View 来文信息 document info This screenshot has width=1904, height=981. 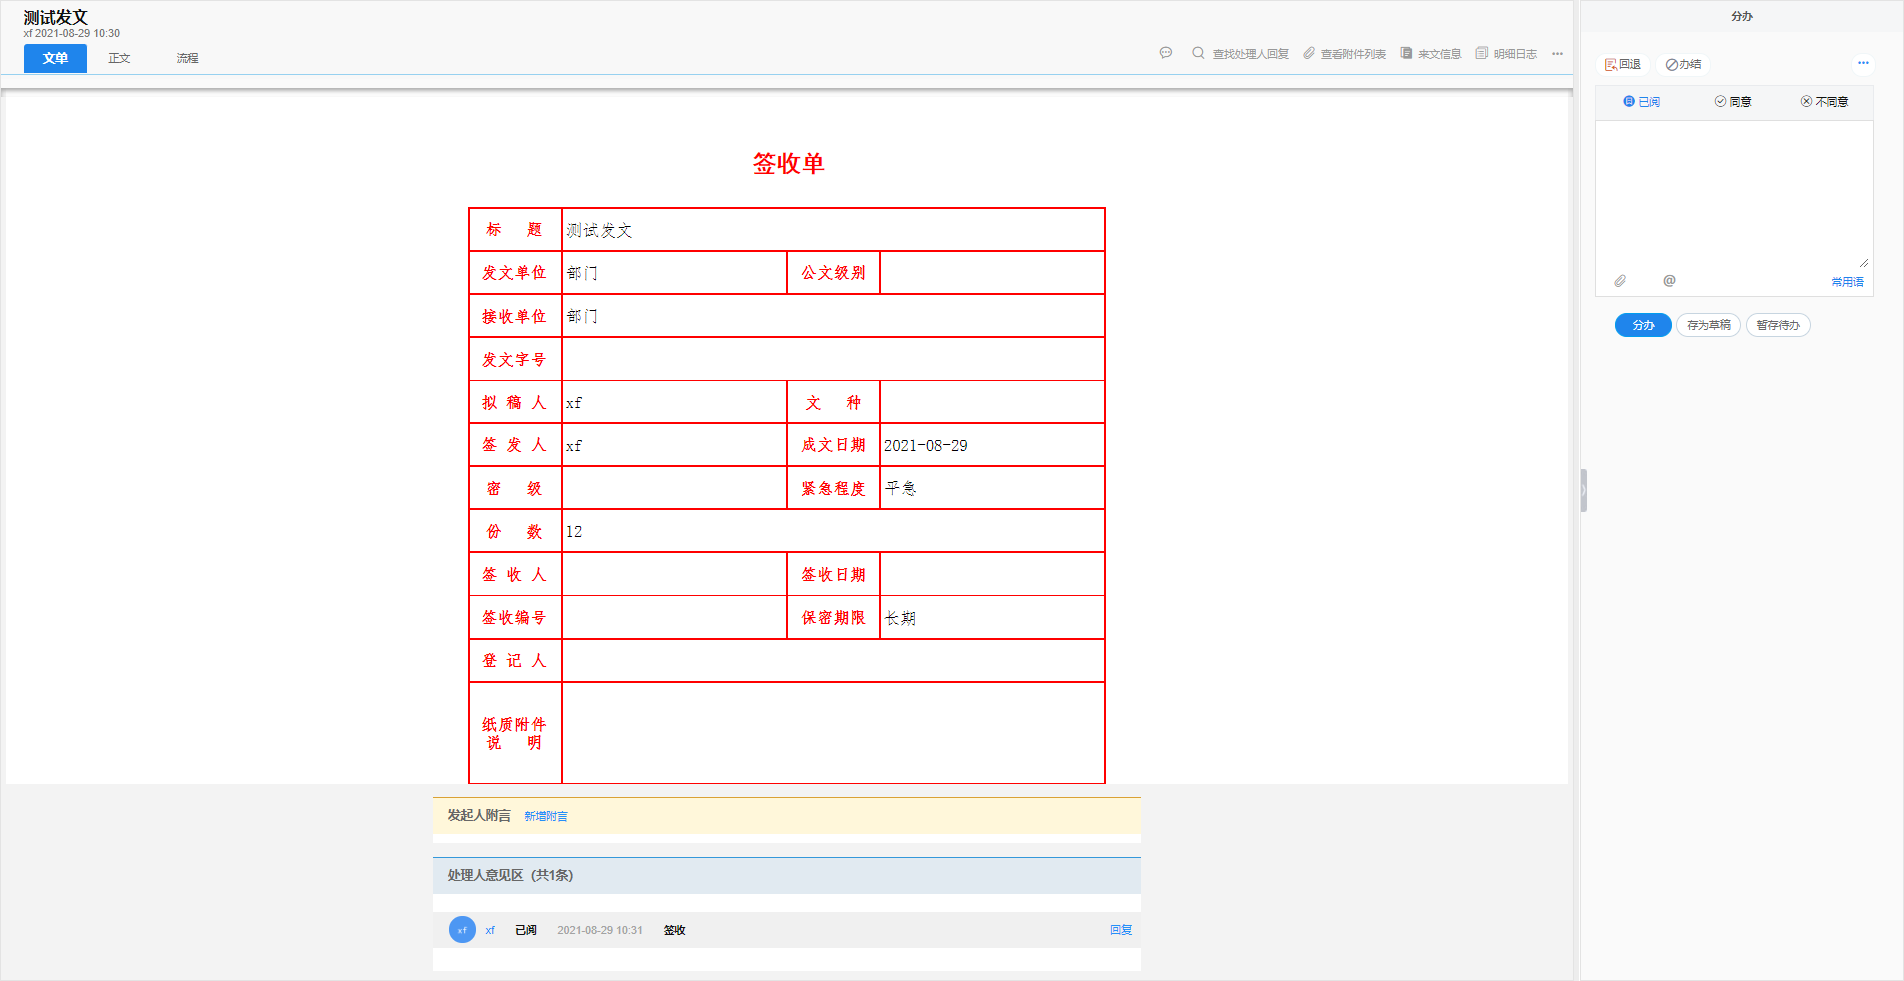(1430, 53)
